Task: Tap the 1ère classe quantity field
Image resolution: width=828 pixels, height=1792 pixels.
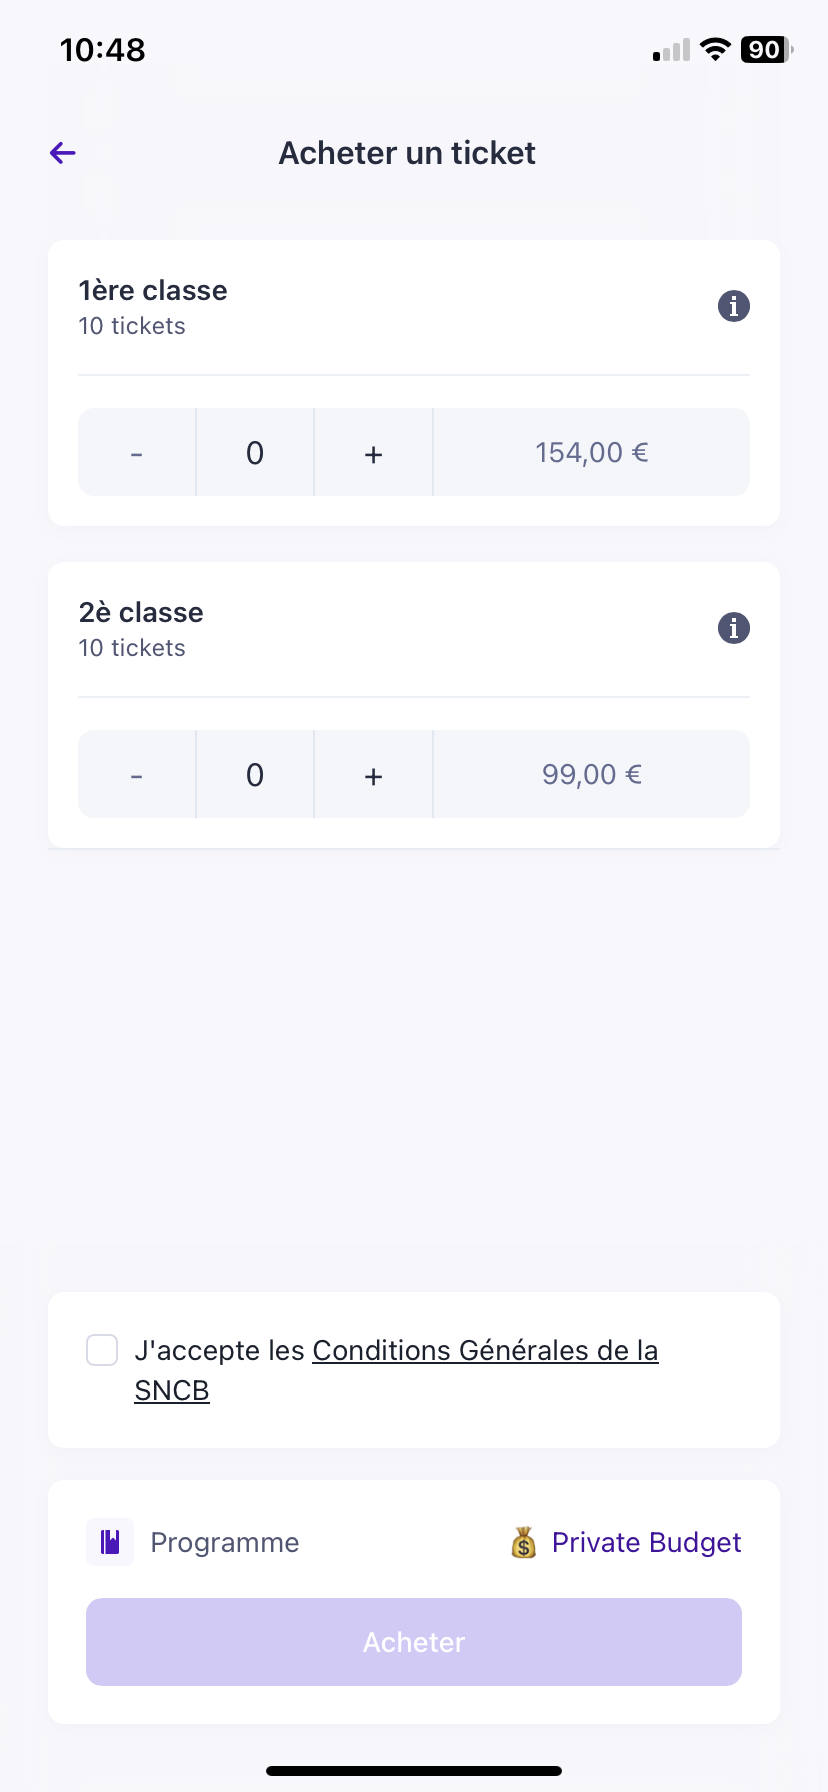Action: coord(255,453)
